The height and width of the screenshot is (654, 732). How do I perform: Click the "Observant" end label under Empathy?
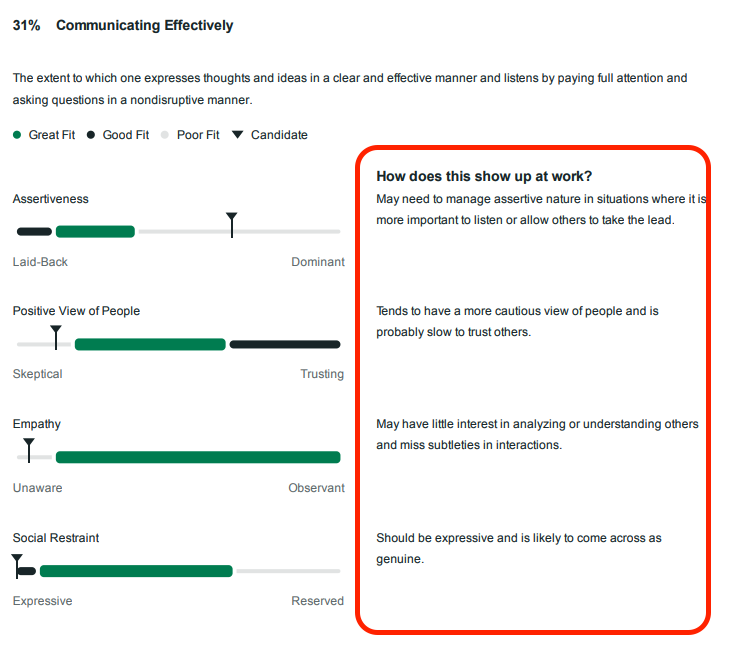click(x=316, y=488)
